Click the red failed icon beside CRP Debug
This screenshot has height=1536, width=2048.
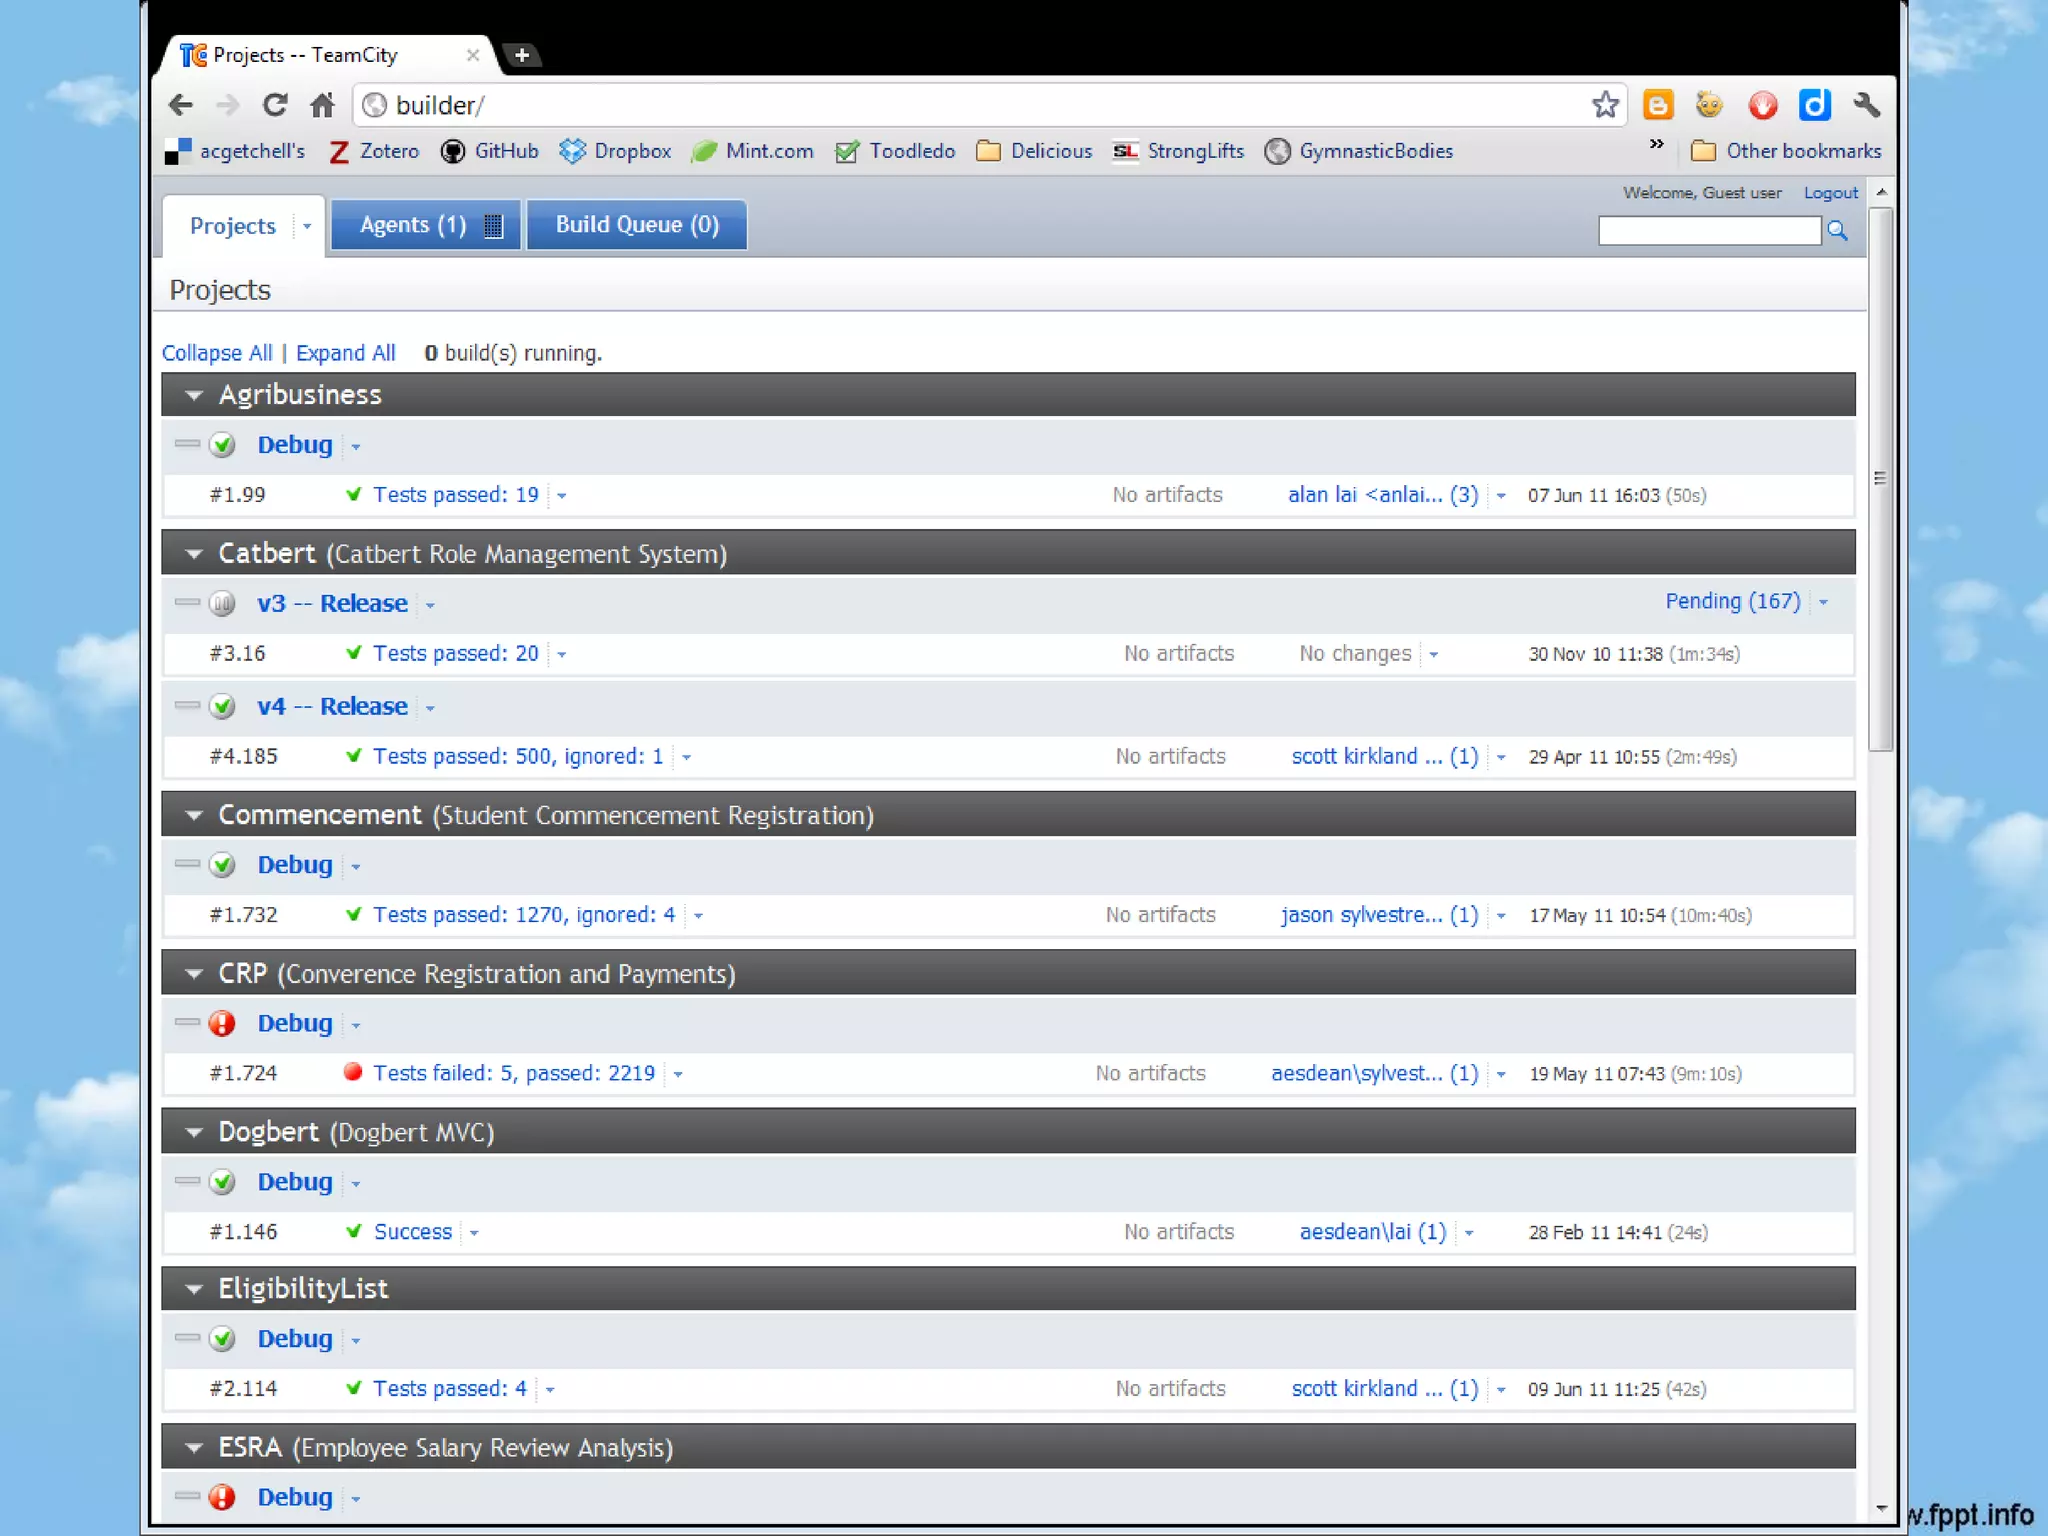pyautogui.click(x=222, y=1023)
